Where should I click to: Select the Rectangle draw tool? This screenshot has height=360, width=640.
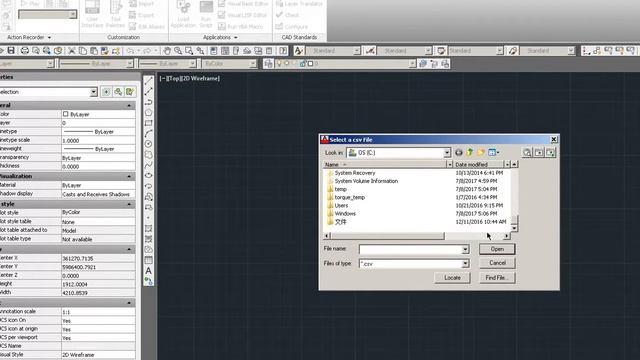[149, 123]
